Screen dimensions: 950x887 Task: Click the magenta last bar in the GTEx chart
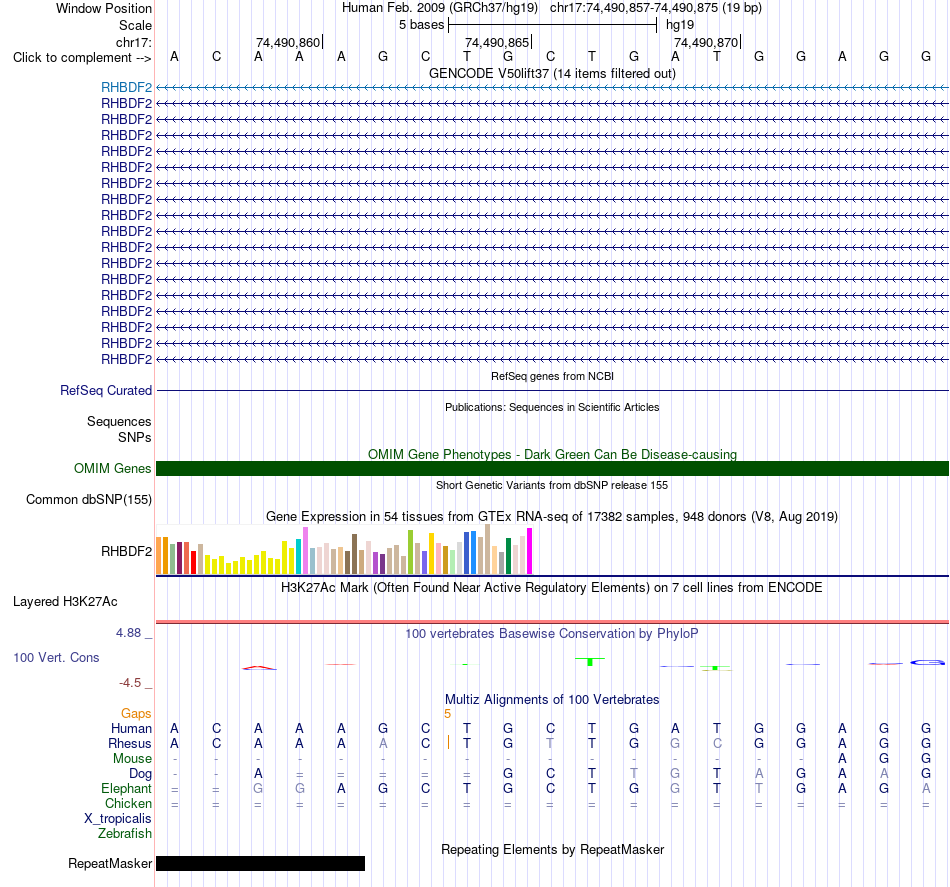pos(530,551)
